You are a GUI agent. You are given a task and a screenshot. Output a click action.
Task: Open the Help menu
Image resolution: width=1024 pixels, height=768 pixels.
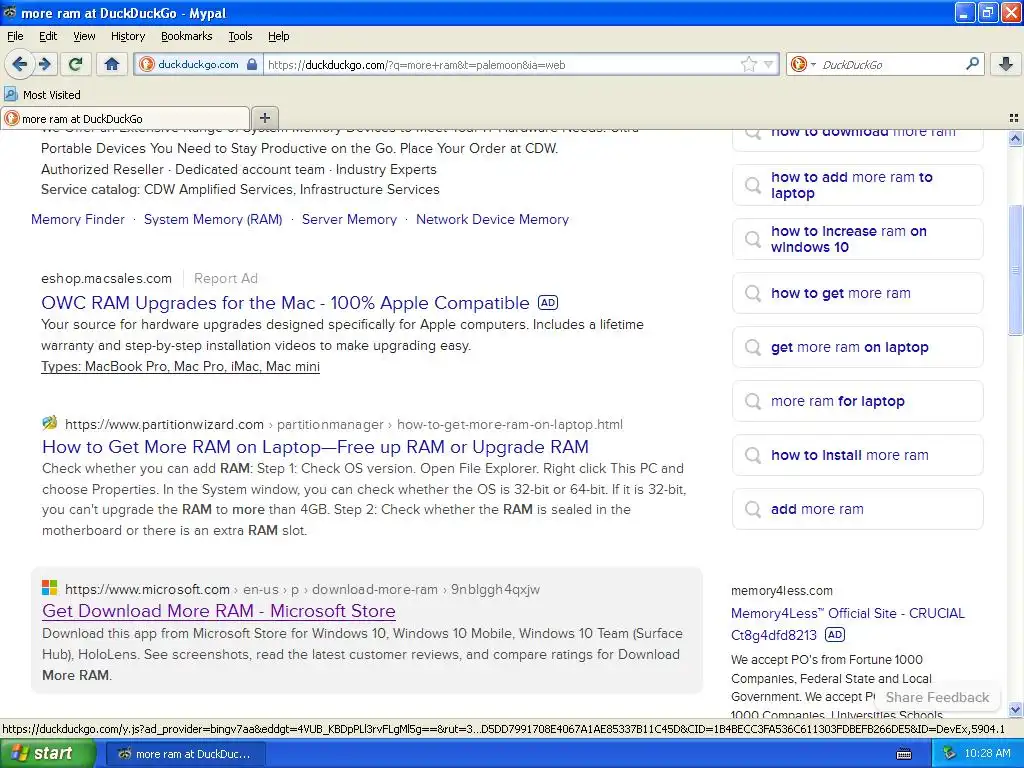pos(278,36)
